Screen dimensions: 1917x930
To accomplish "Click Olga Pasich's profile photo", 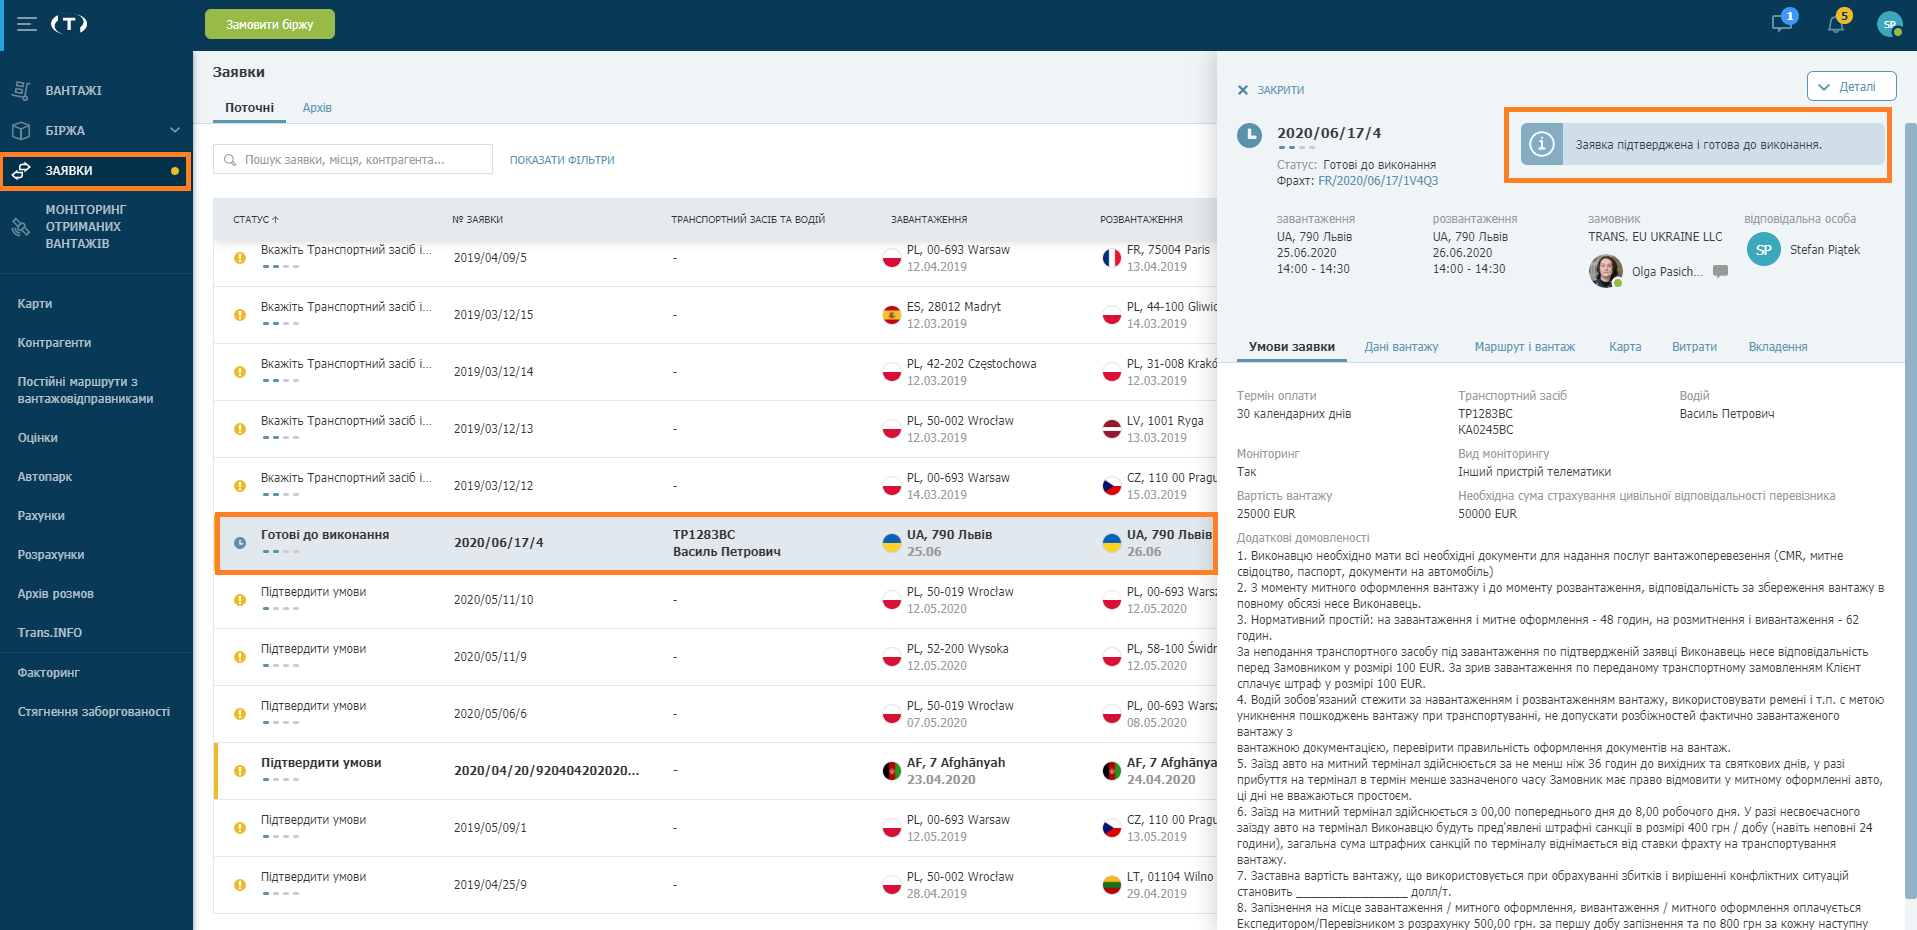I will [1606, 271].
